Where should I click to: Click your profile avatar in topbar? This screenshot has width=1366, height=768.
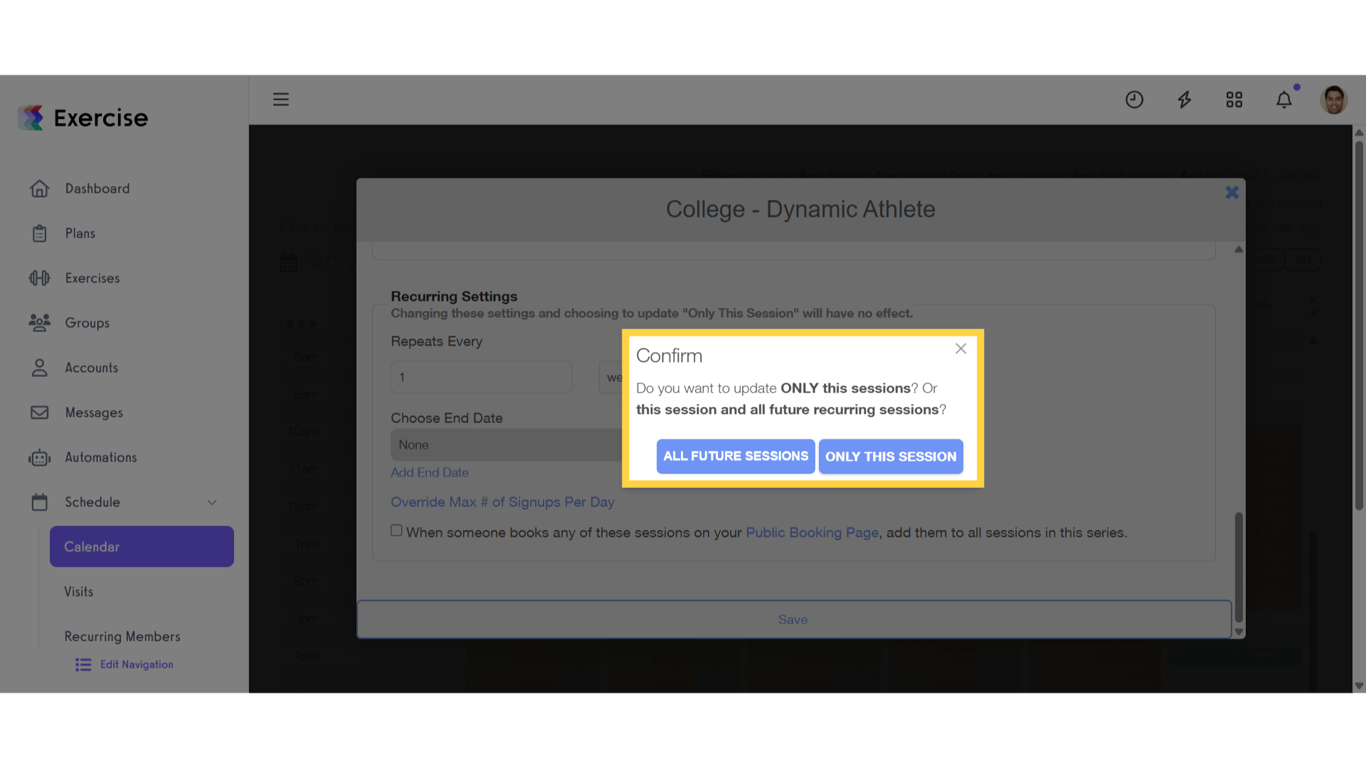click(1334, 99)
